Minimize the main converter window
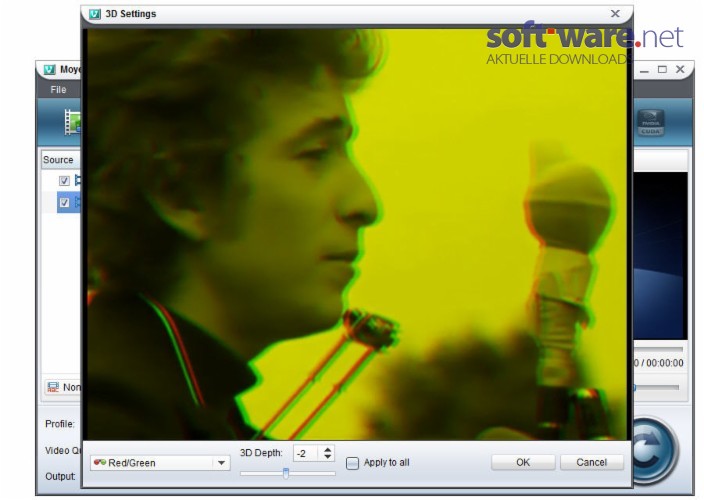 (x=644, y=70)
